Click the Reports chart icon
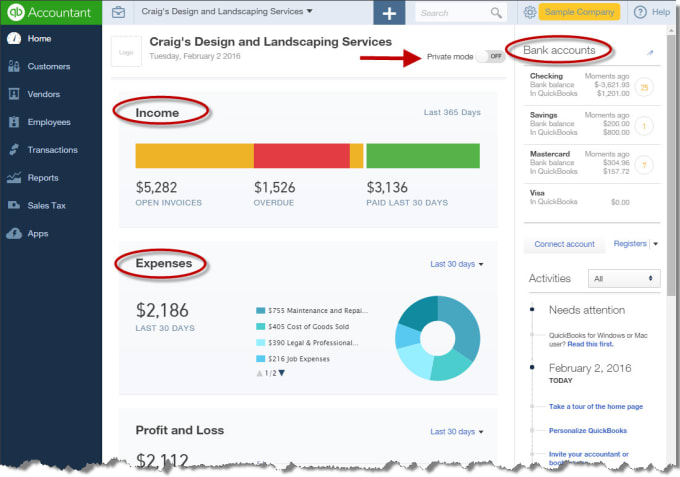The height and width of the screenshot is (477, 680). pos(14,177)
